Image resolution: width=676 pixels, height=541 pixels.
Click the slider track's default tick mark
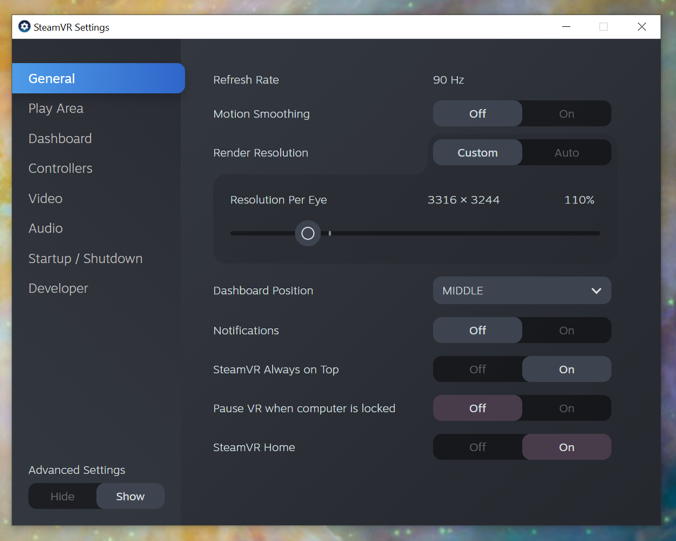coord(330,233)
